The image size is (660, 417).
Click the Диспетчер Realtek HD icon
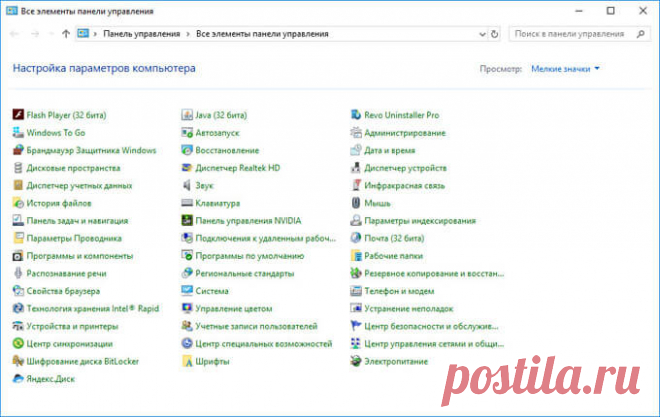click(x=187, y=168)
